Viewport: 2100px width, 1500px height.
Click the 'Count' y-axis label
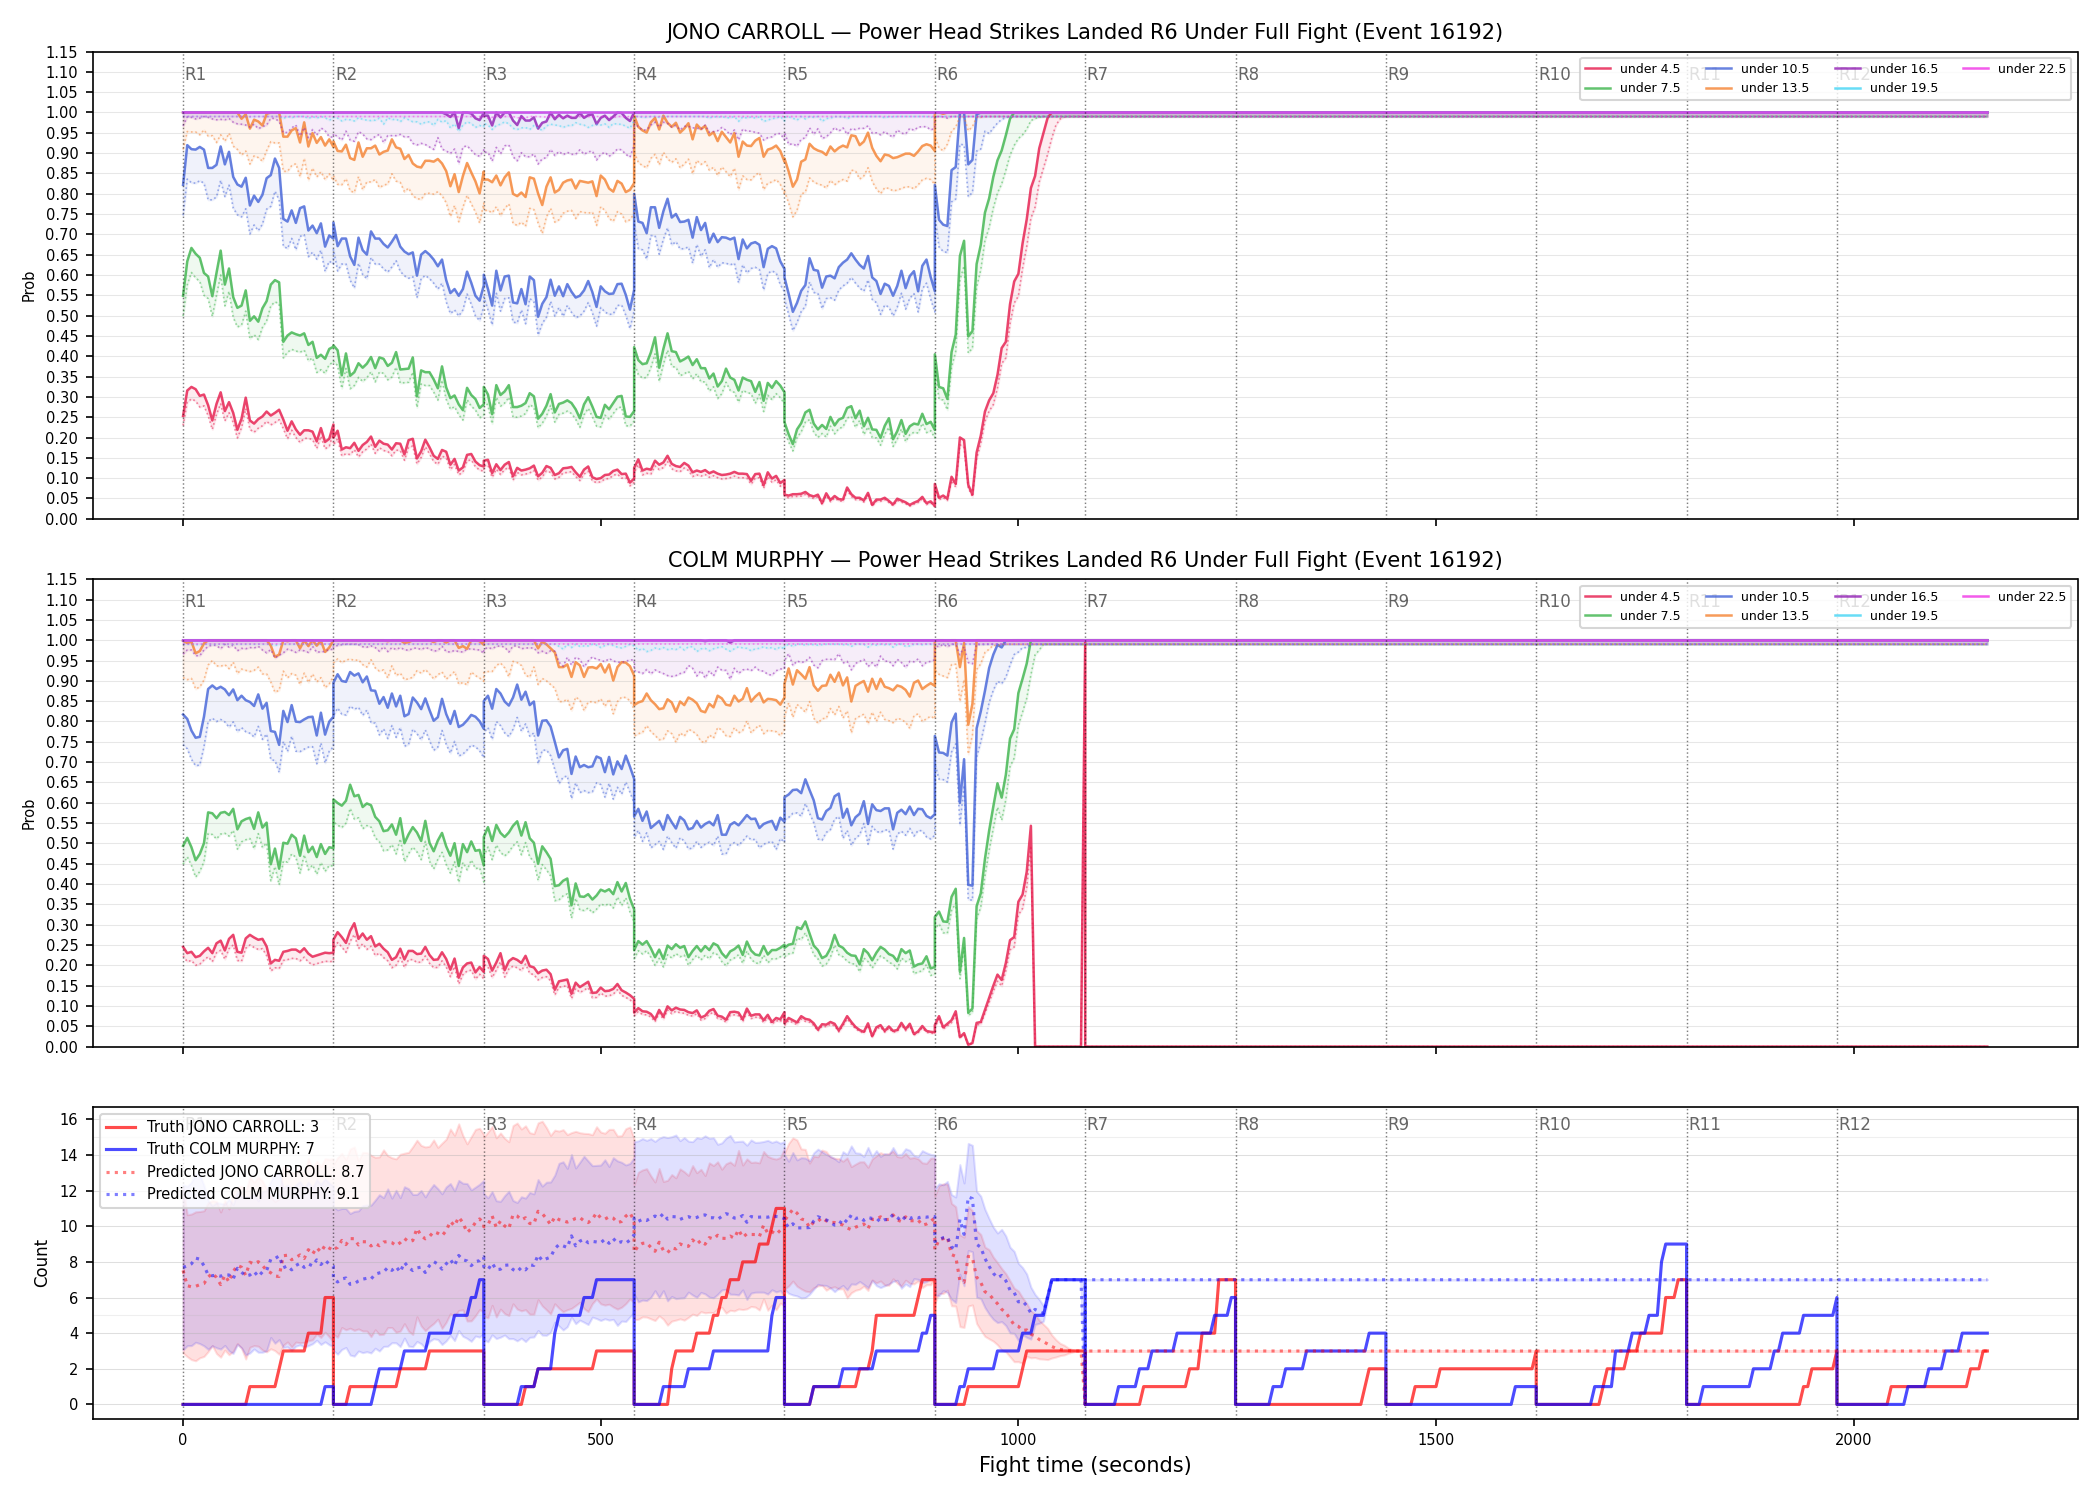tap(41, 1263)
